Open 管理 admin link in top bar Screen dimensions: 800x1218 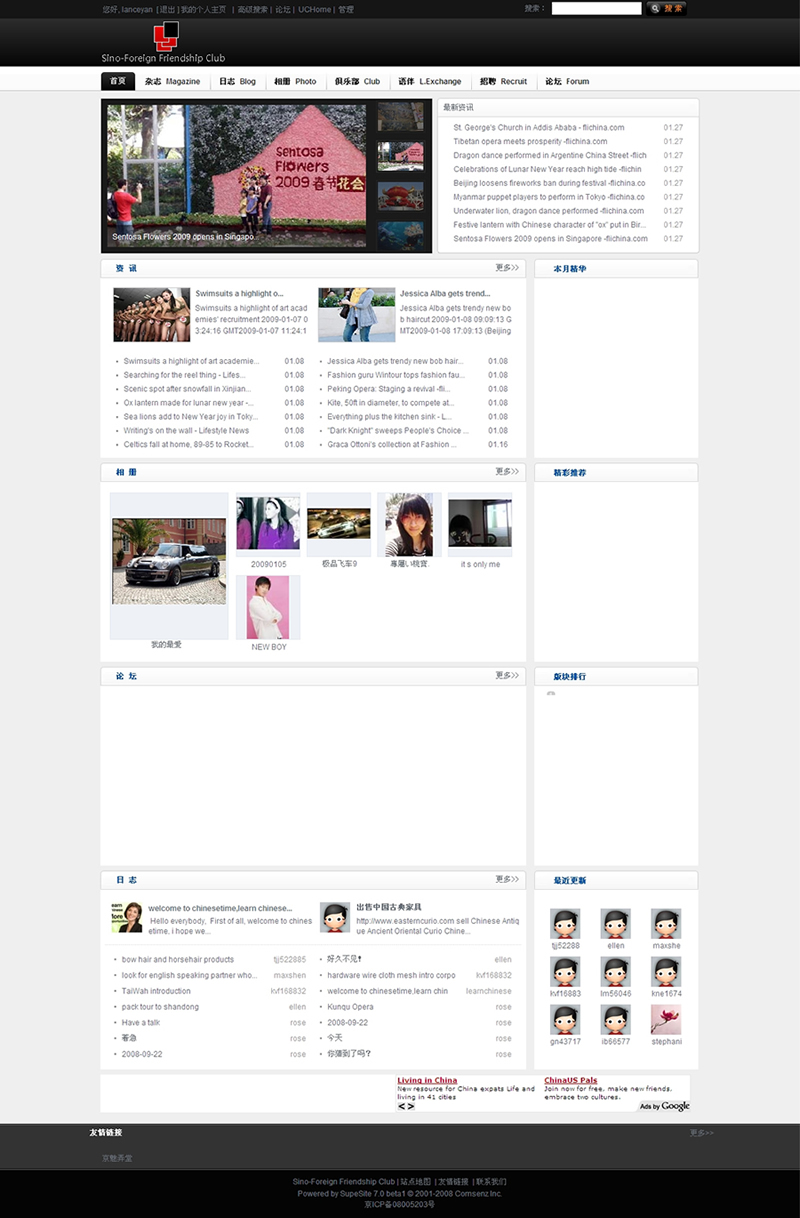pos(346,9)
